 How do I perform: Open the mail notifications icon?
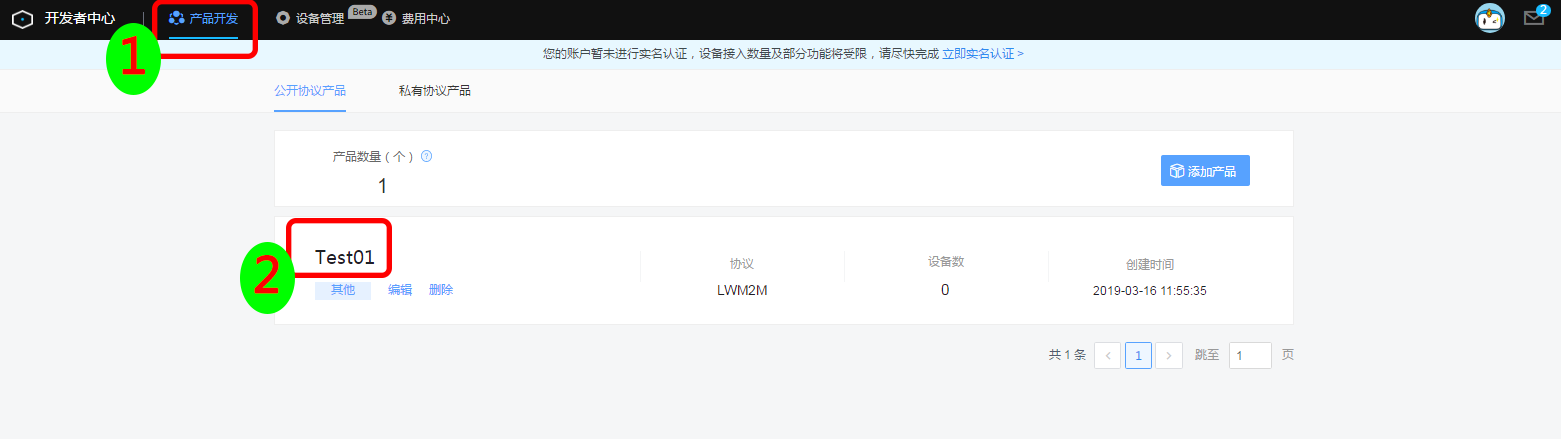(x=1534, y=18)
